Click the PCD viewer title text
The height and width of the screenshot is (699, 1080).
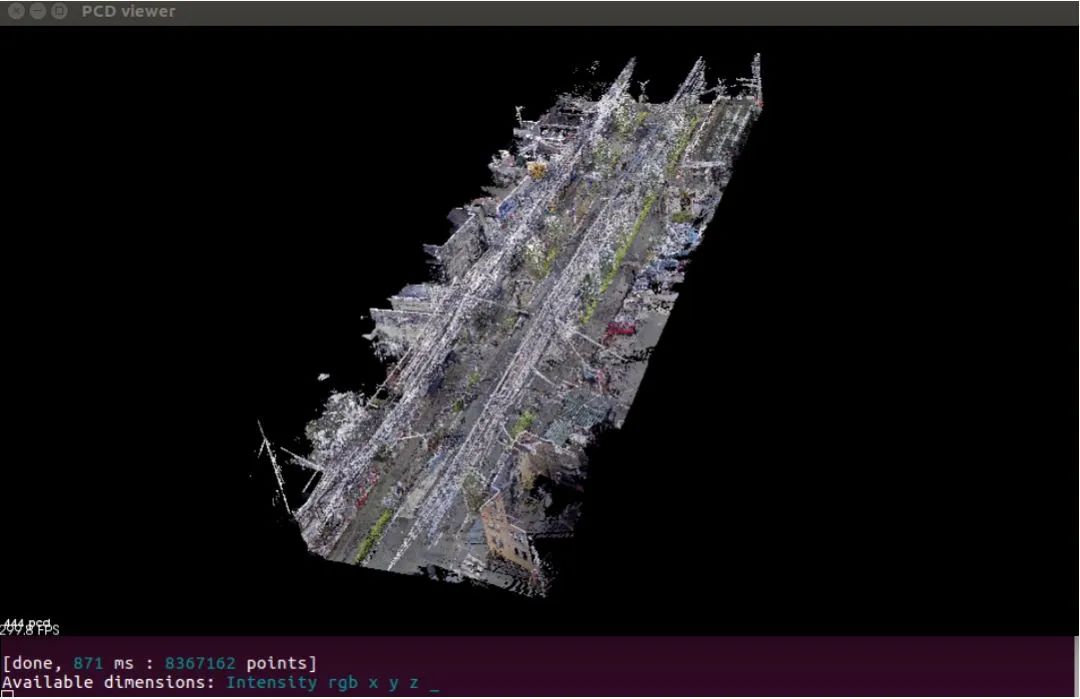click(x=128, y=12)
